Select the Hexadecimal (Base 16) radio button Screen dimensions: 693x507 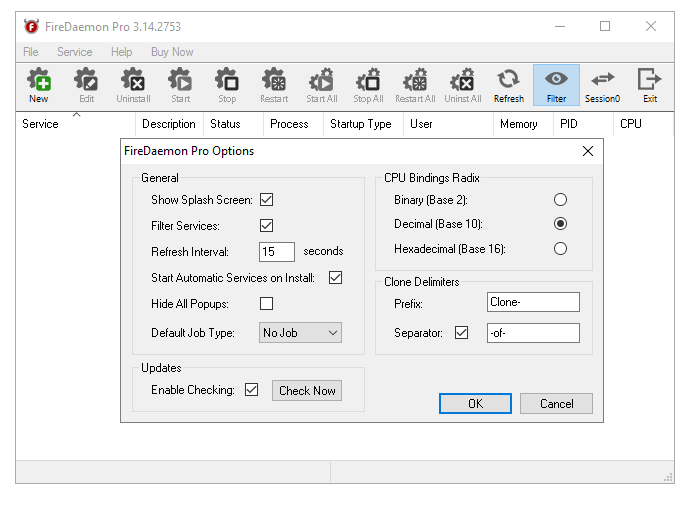[x=560, y=248]
